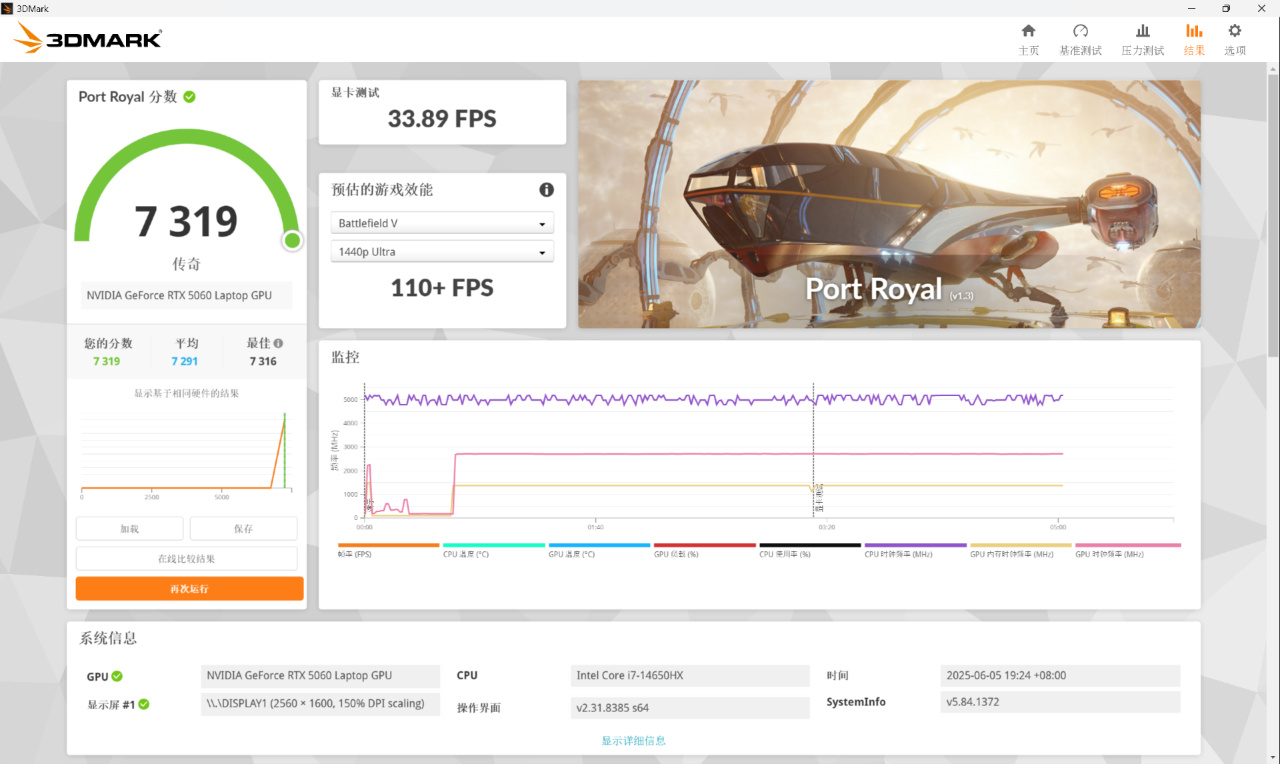The height and width of the screenshot is (764, 1280).
Task: Open the Battlefield V game dropdown
Action: coord(442,223)
